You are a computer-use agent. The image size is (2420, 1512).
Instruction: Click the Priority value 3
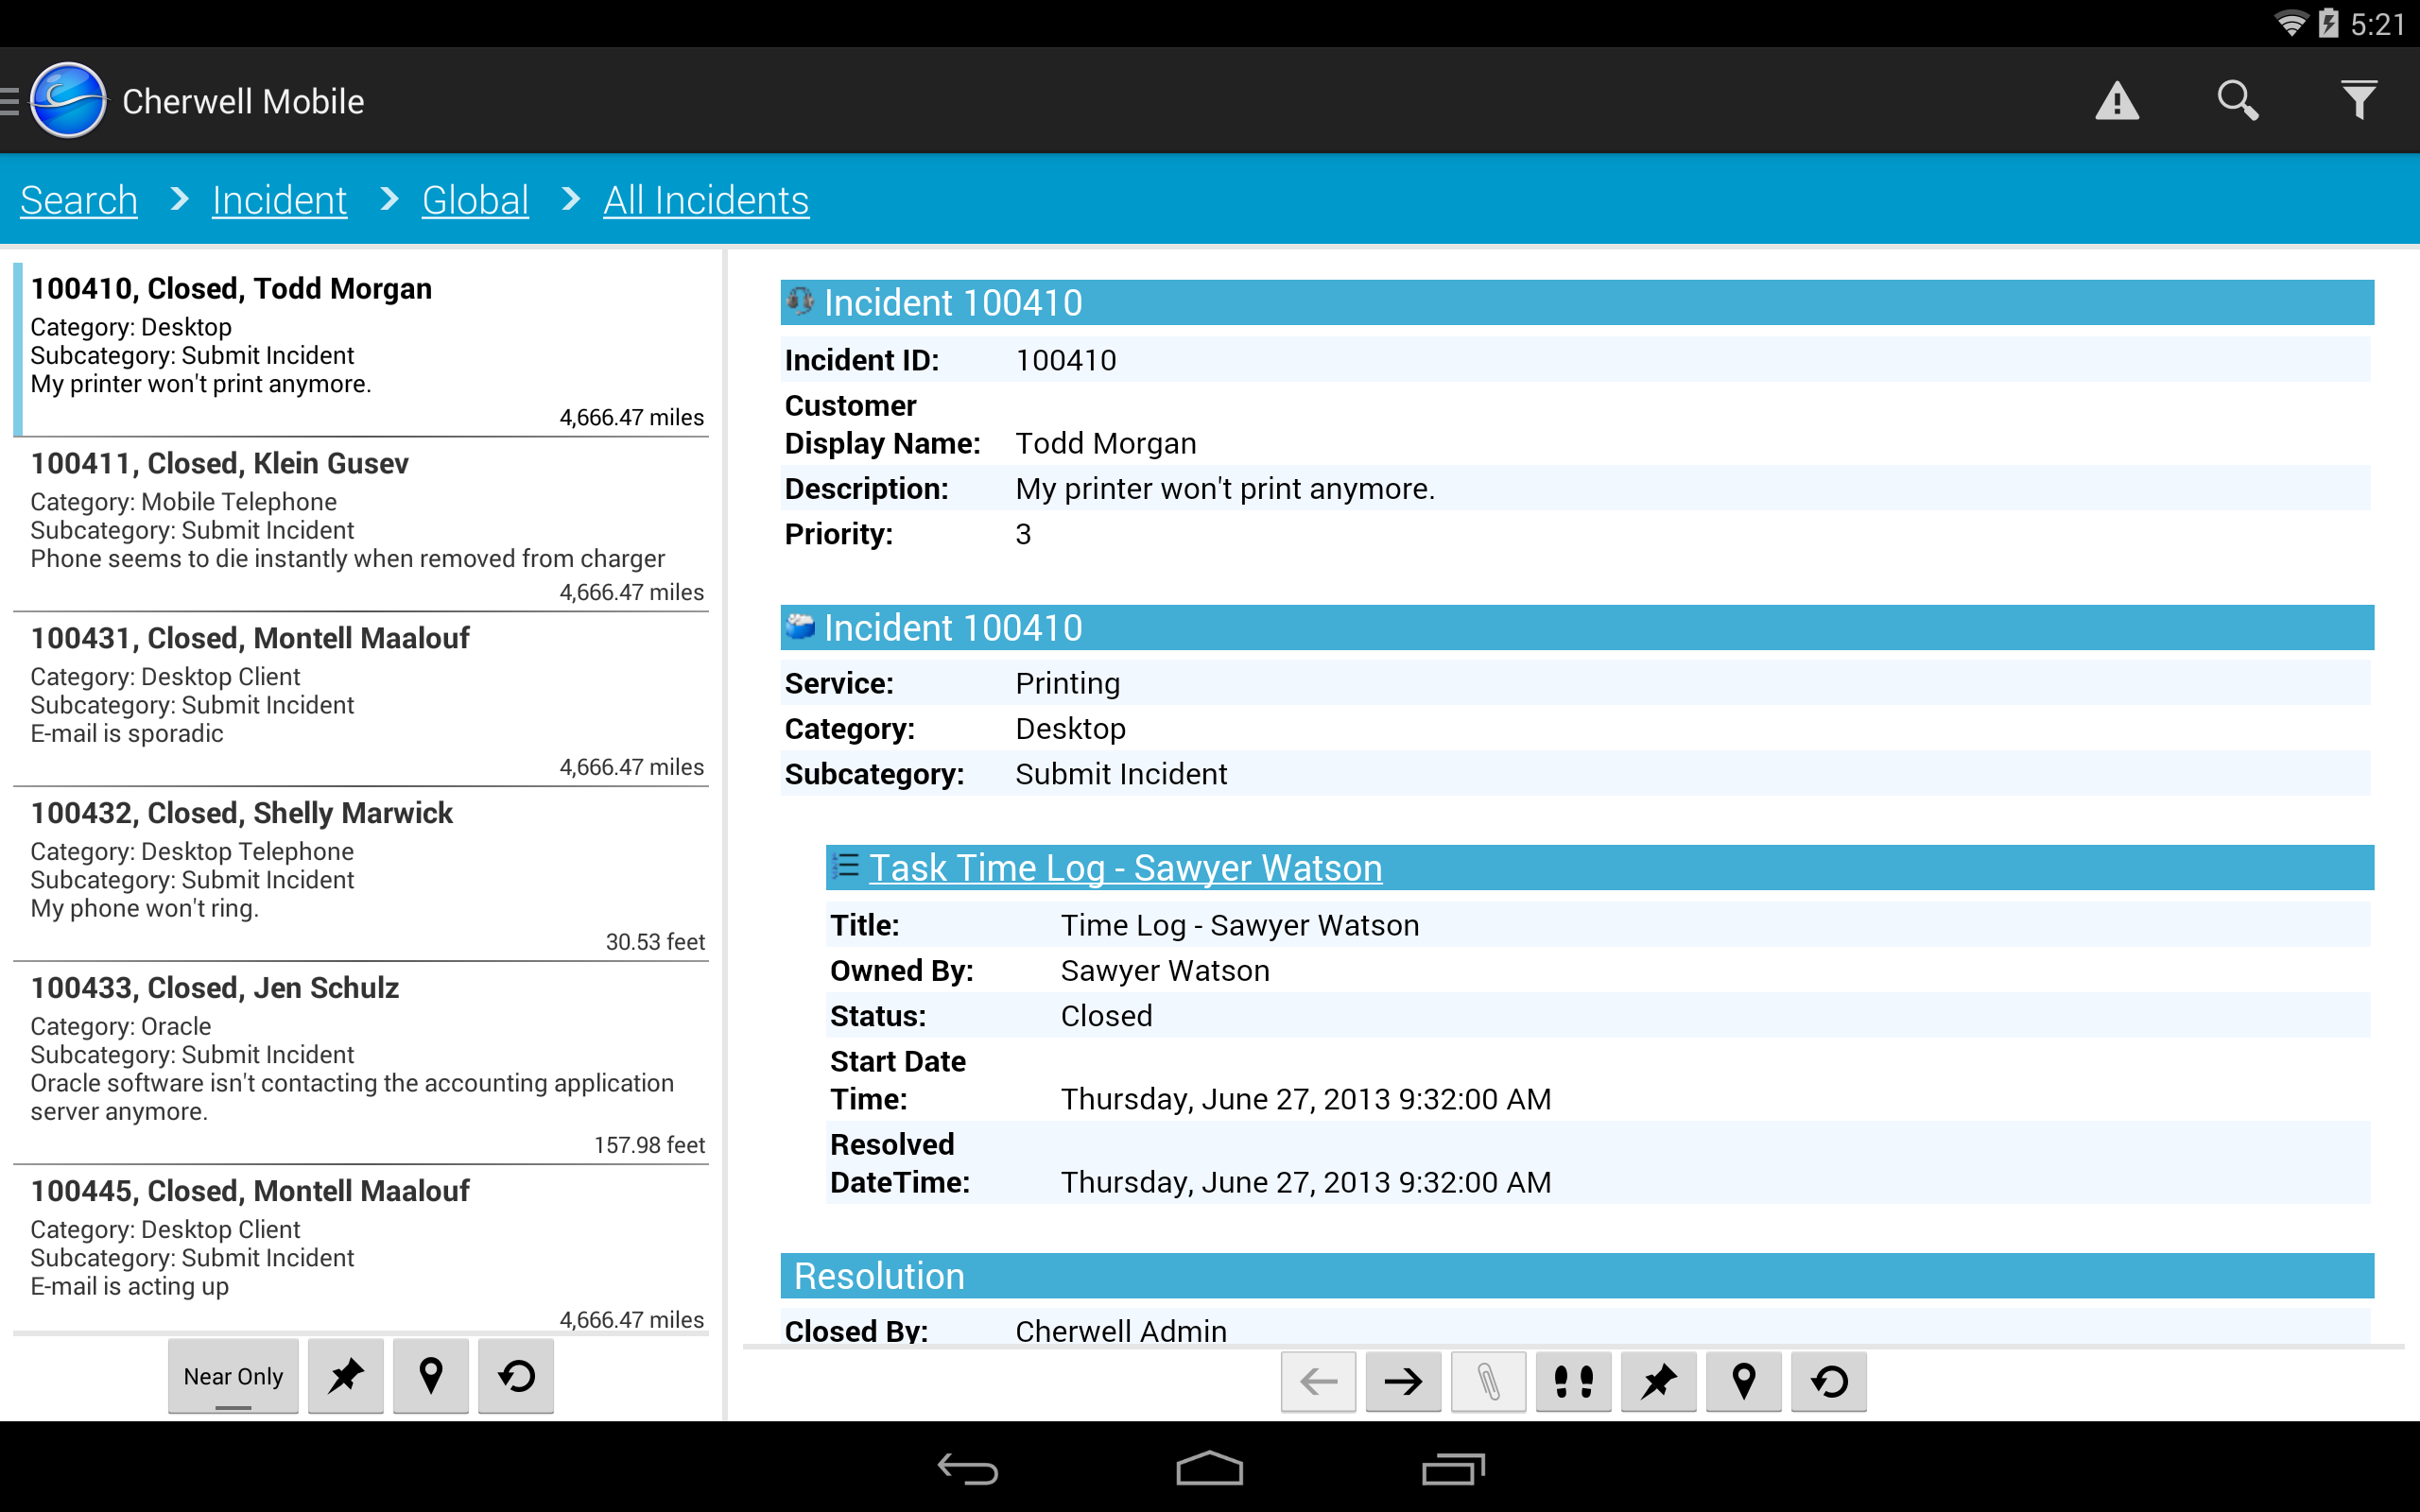click(x=1023, y=534)
